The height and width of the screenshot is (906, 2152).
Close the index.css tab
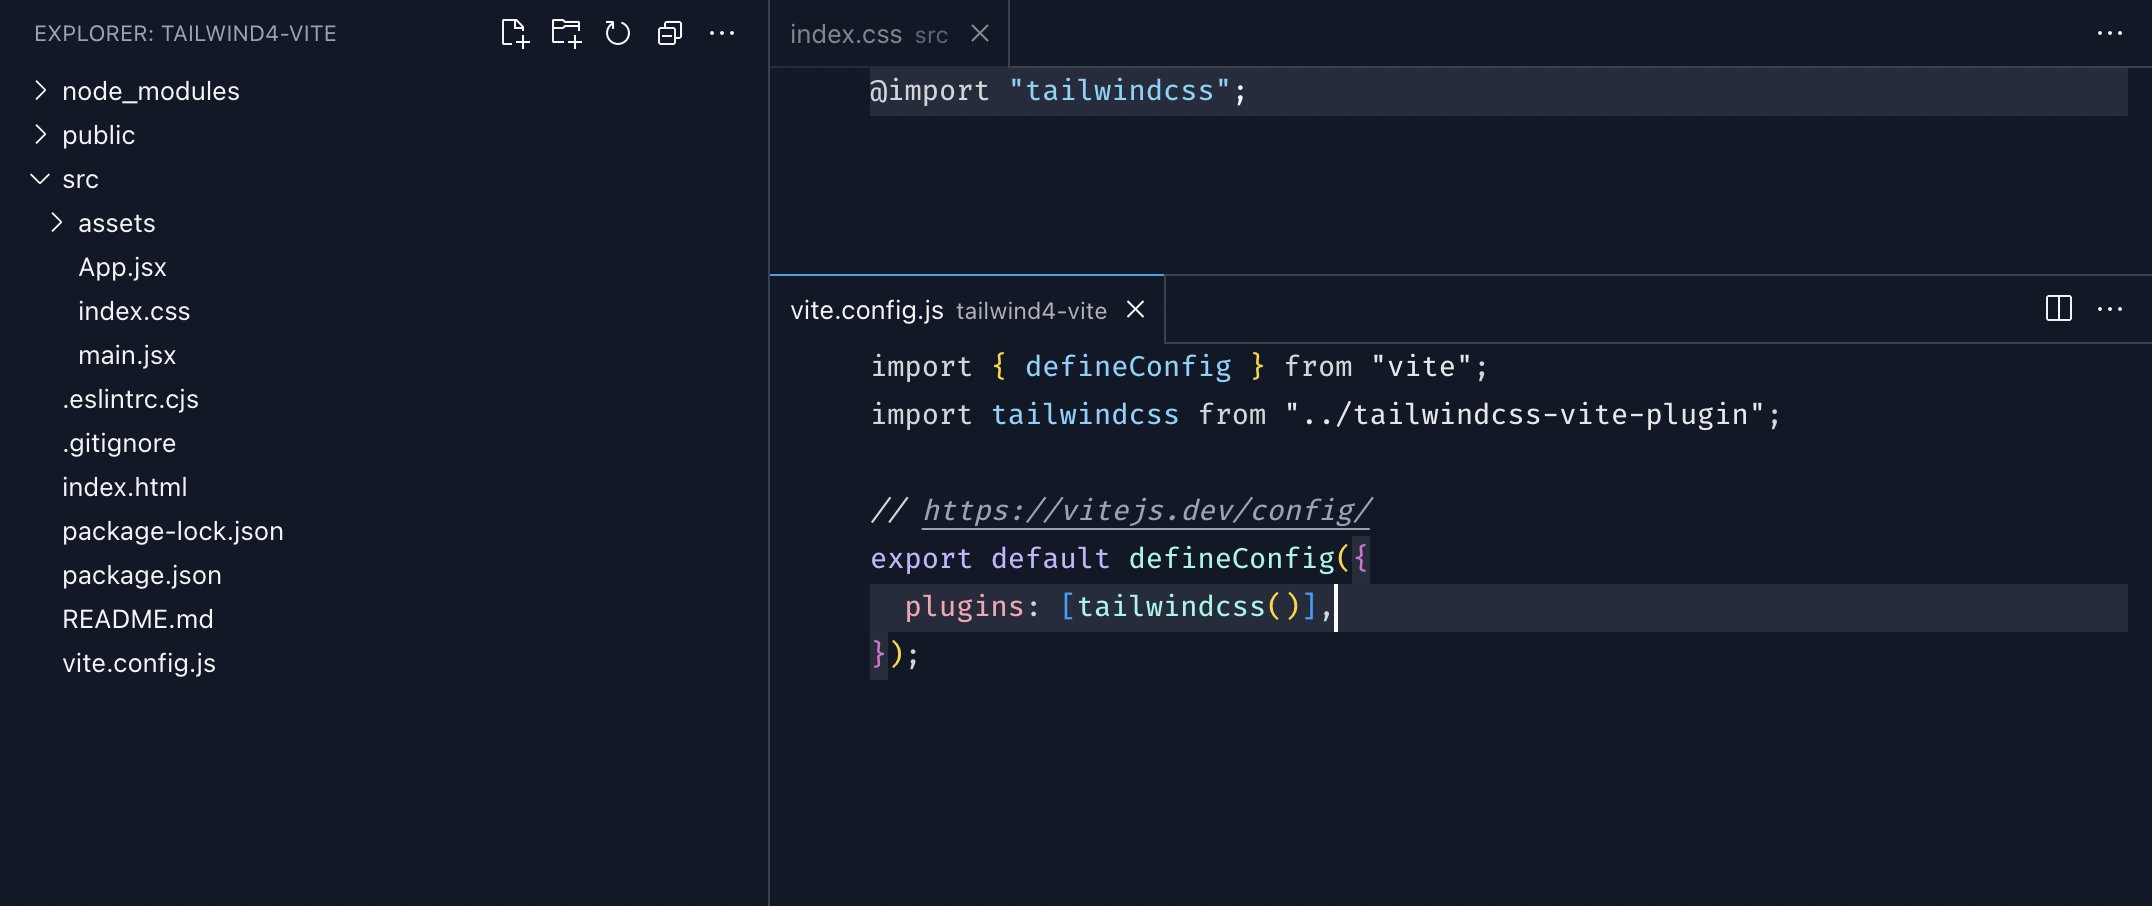(x=980, y=34)
